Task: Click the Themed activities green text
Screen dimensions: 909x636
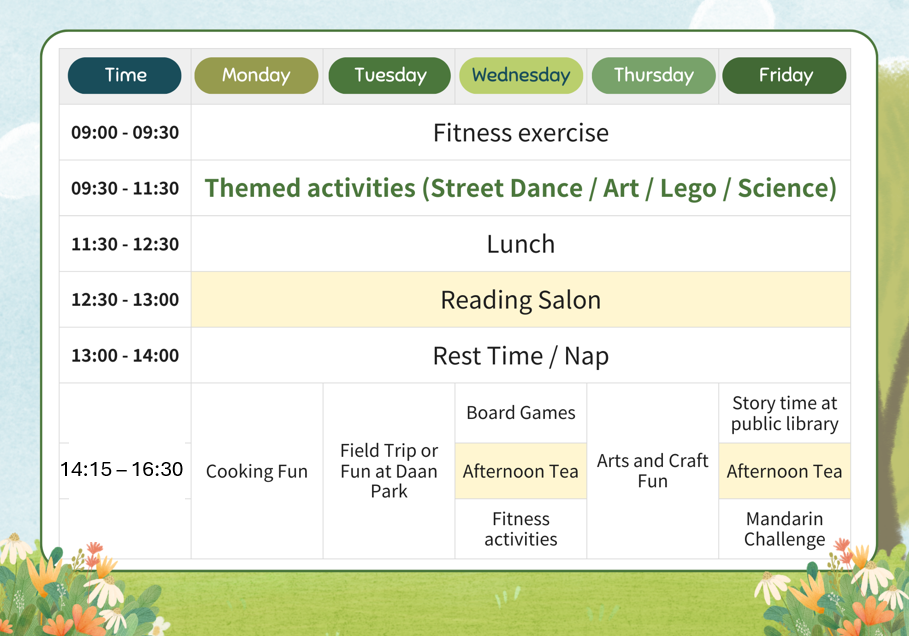Action: tap(521, 188)
